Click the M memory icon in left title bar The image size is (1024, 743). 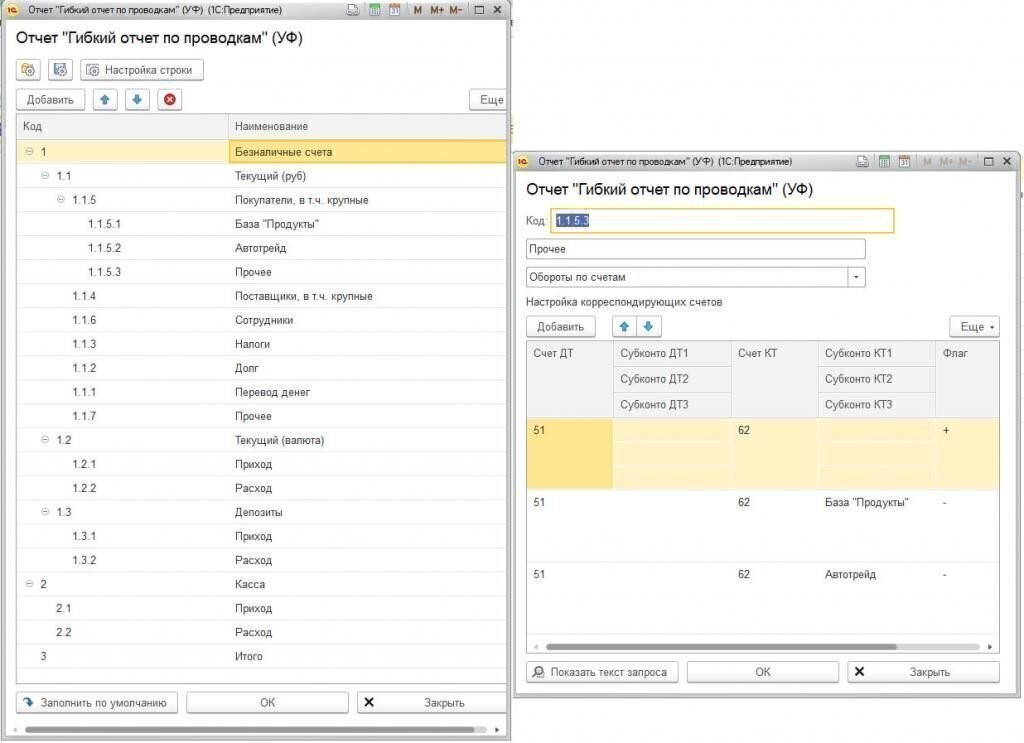tap(417, 10)
